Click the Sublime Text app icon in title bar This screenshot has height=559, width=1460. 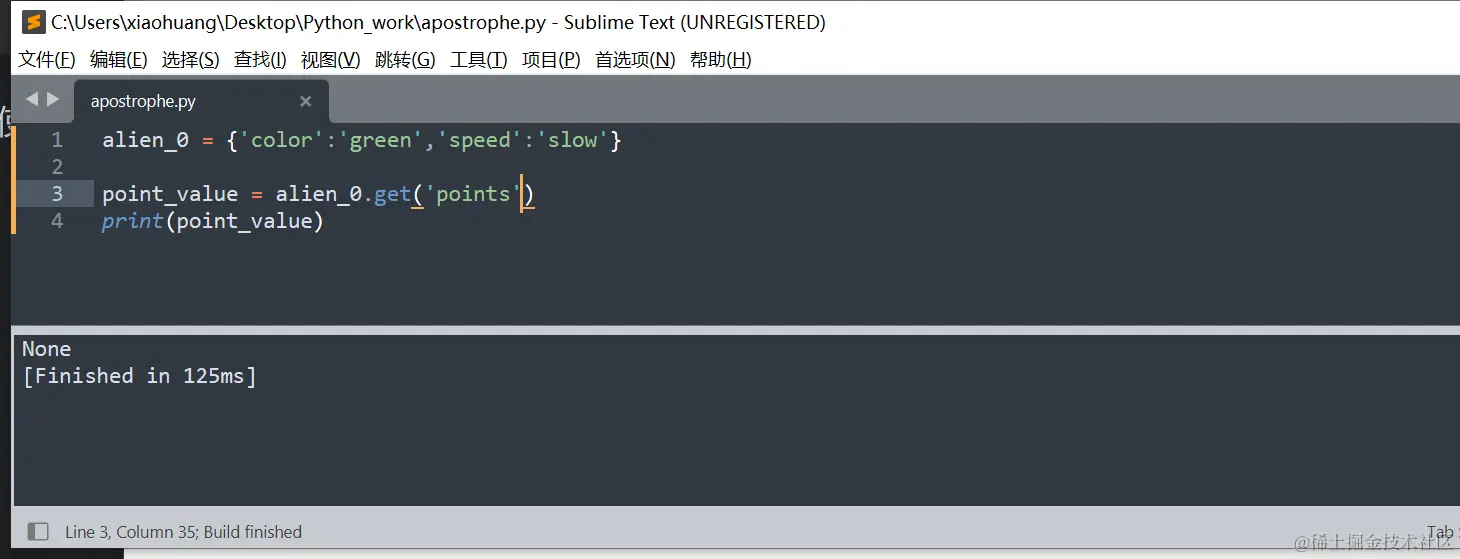tap(34, 22)
